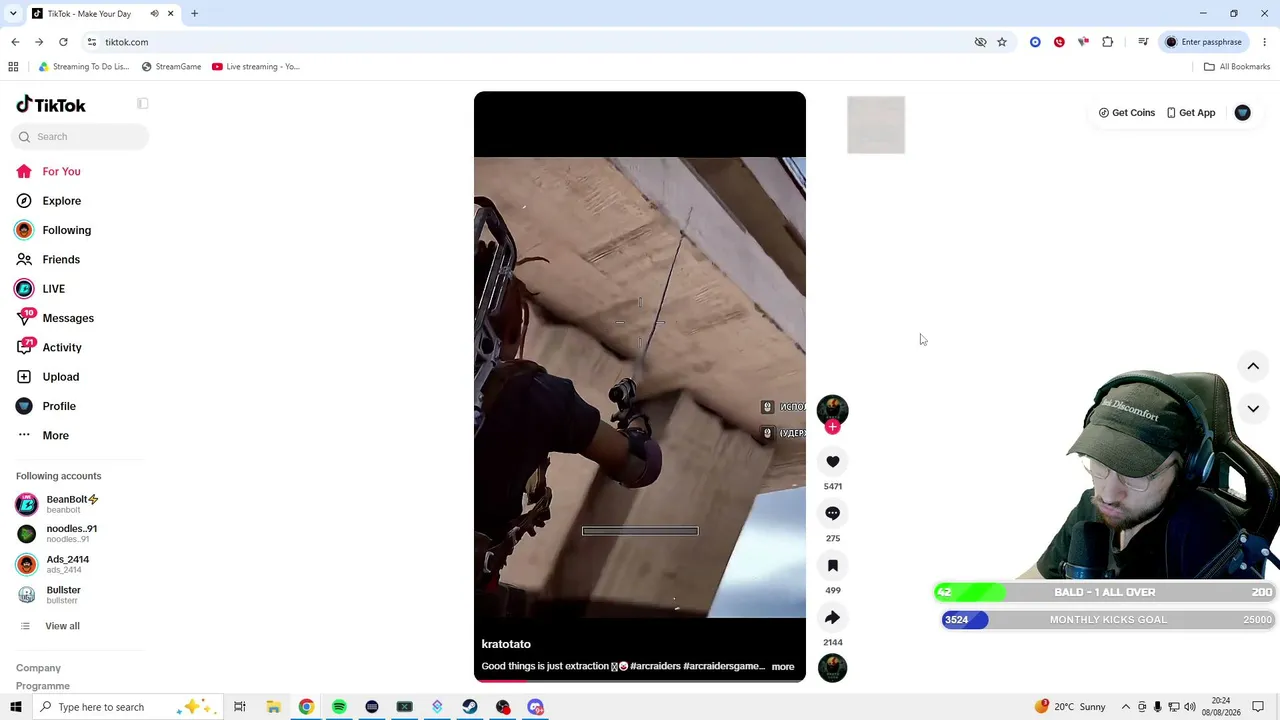Viewport: 1280px width, 720px height.
Task: Open Streaming To Do List bookmark
Action: (x=84, y=67)
